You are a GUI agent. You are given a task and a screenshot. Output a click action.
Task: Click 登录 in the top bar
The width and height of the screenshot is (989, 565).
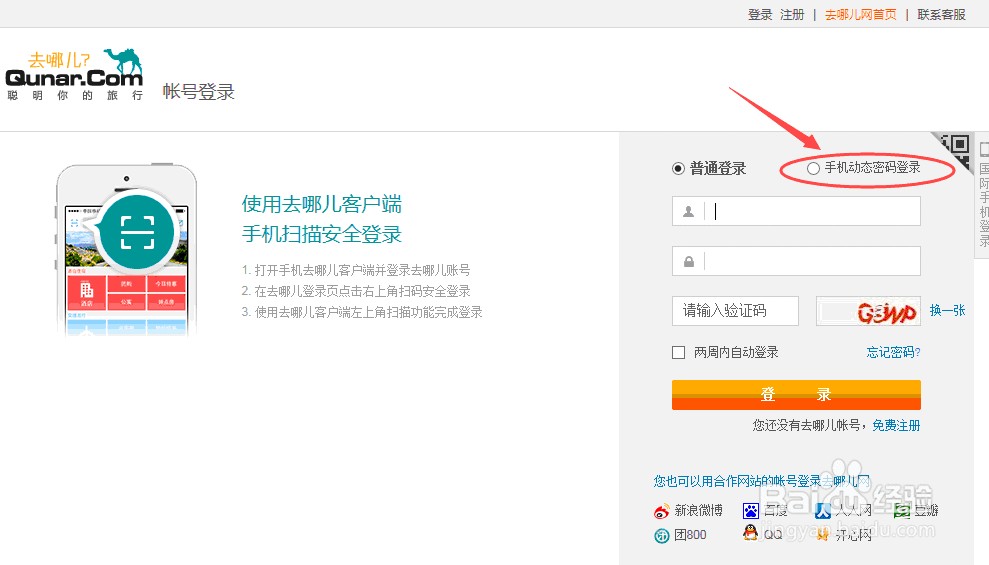point(760,15)
